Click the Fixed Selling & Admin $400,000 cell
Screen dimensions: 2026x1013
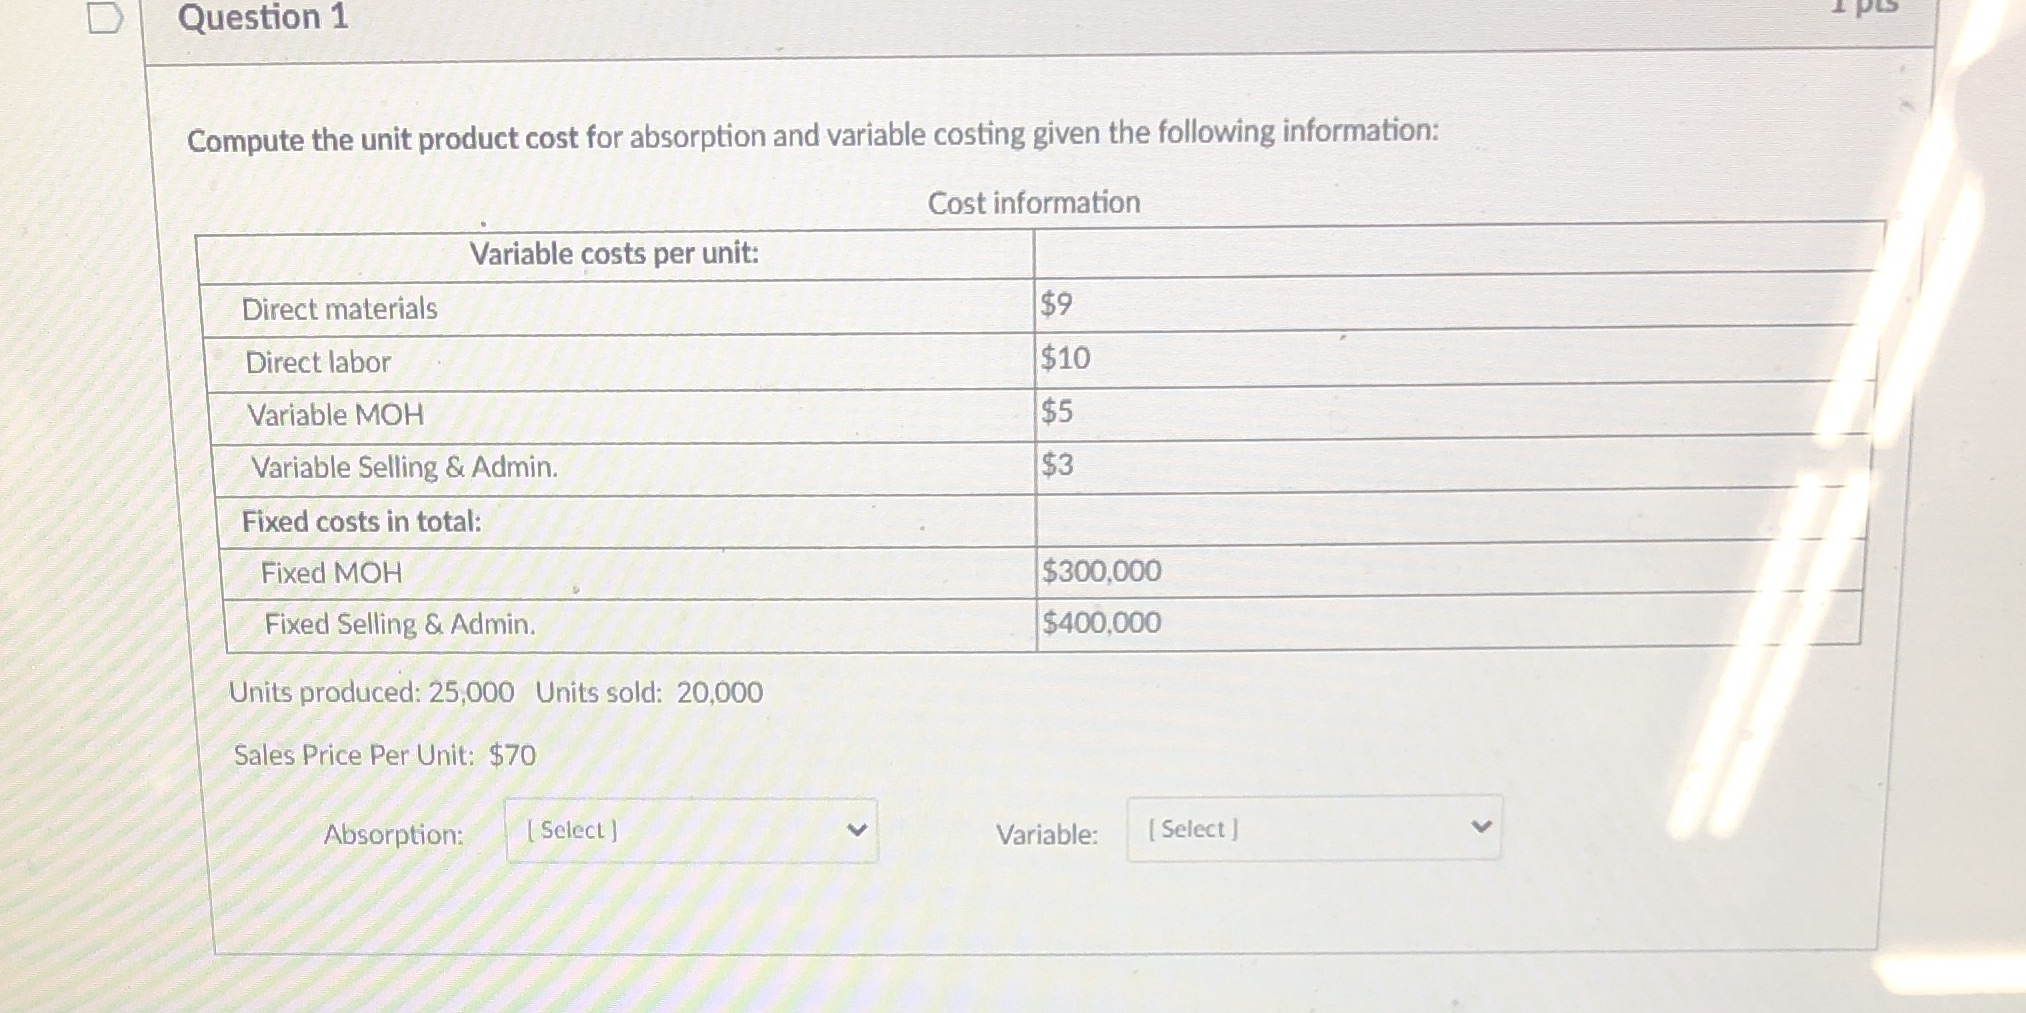coord(1100,623)
